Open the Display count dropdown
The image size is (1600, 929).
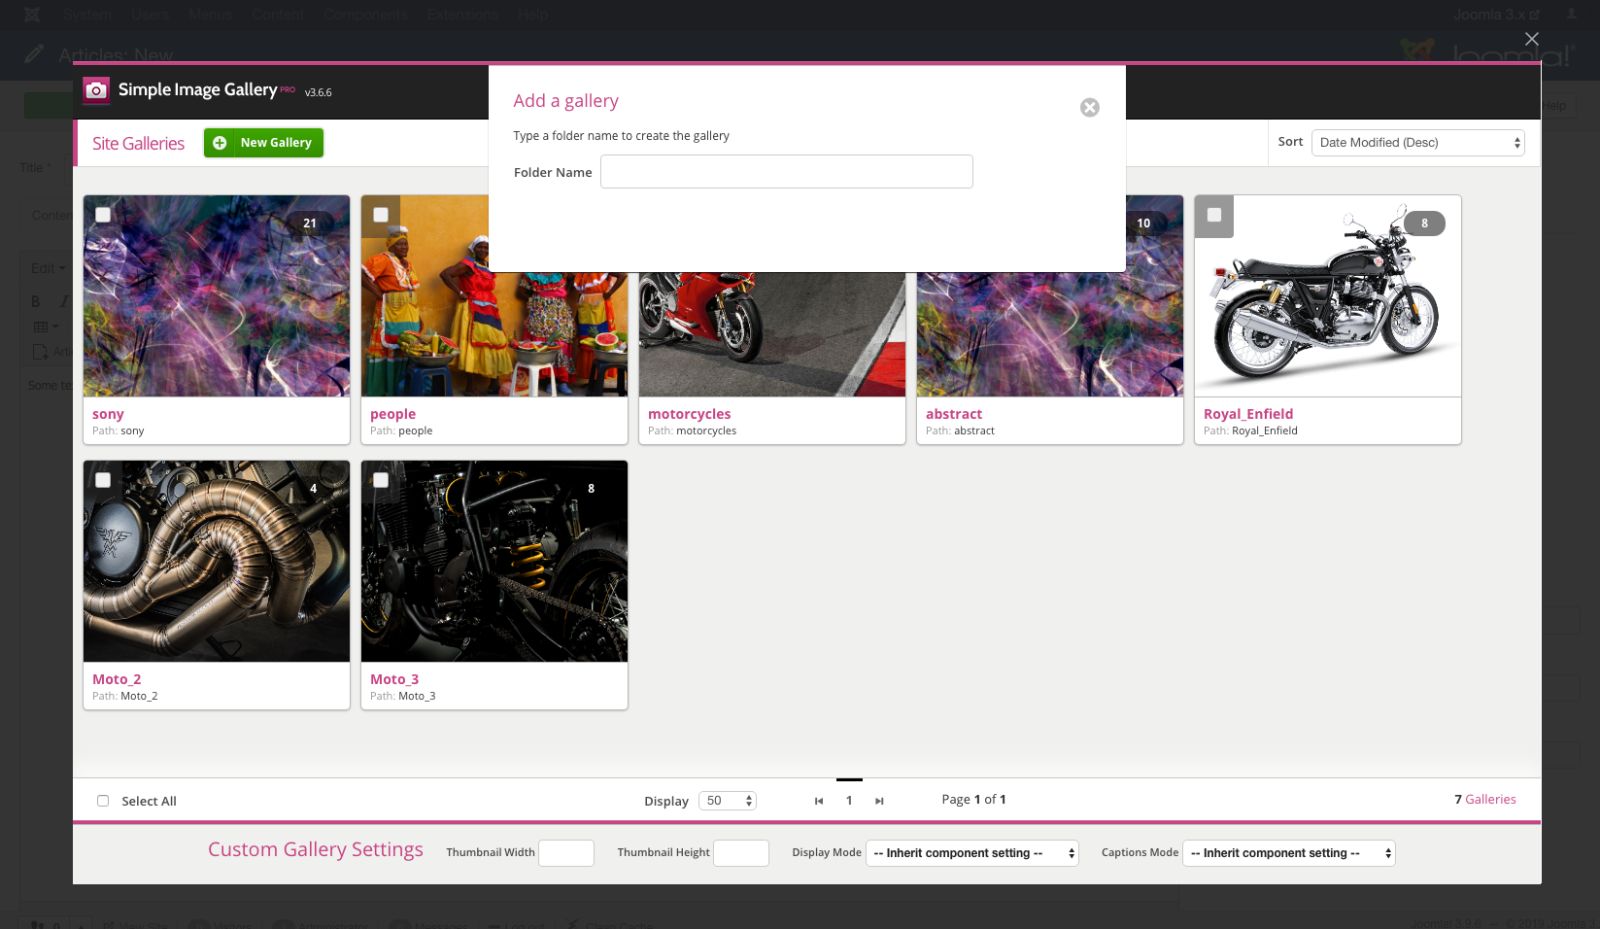click(727, 801)
